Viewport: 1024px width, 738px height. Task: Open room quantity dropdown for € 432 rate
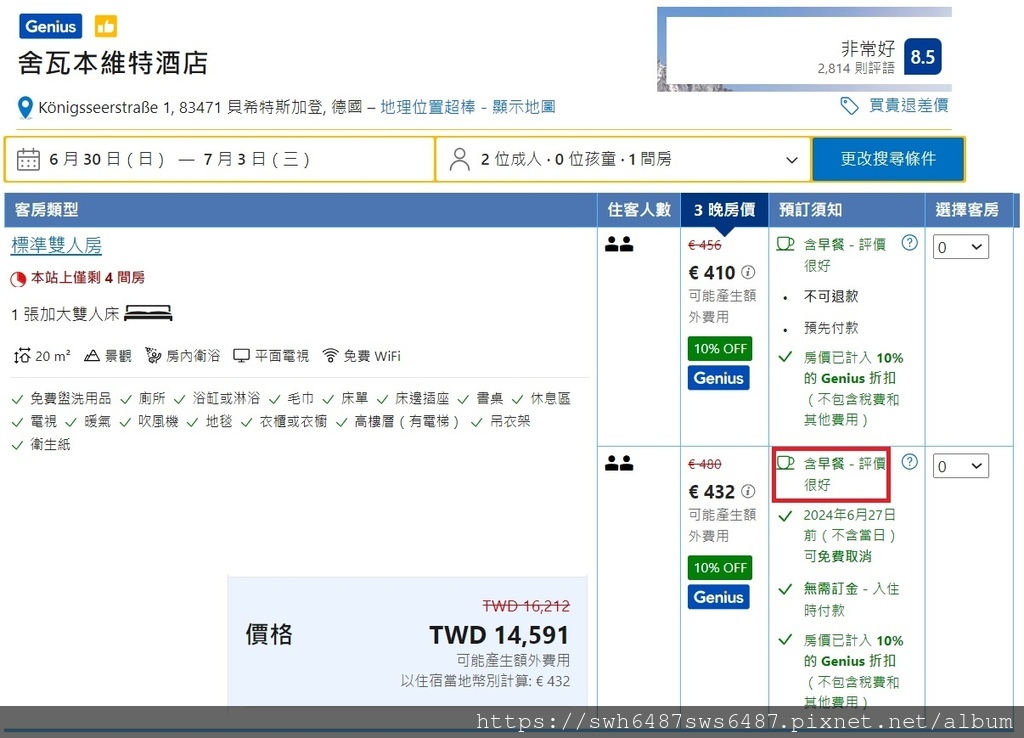[961, 466]
